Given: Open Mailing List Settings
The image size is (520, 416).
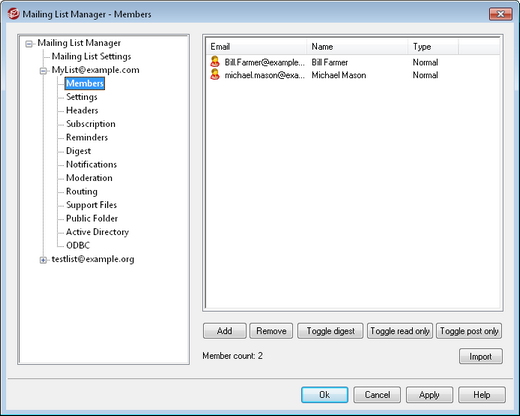Looking at the screenshot, I should click(91, 56).
